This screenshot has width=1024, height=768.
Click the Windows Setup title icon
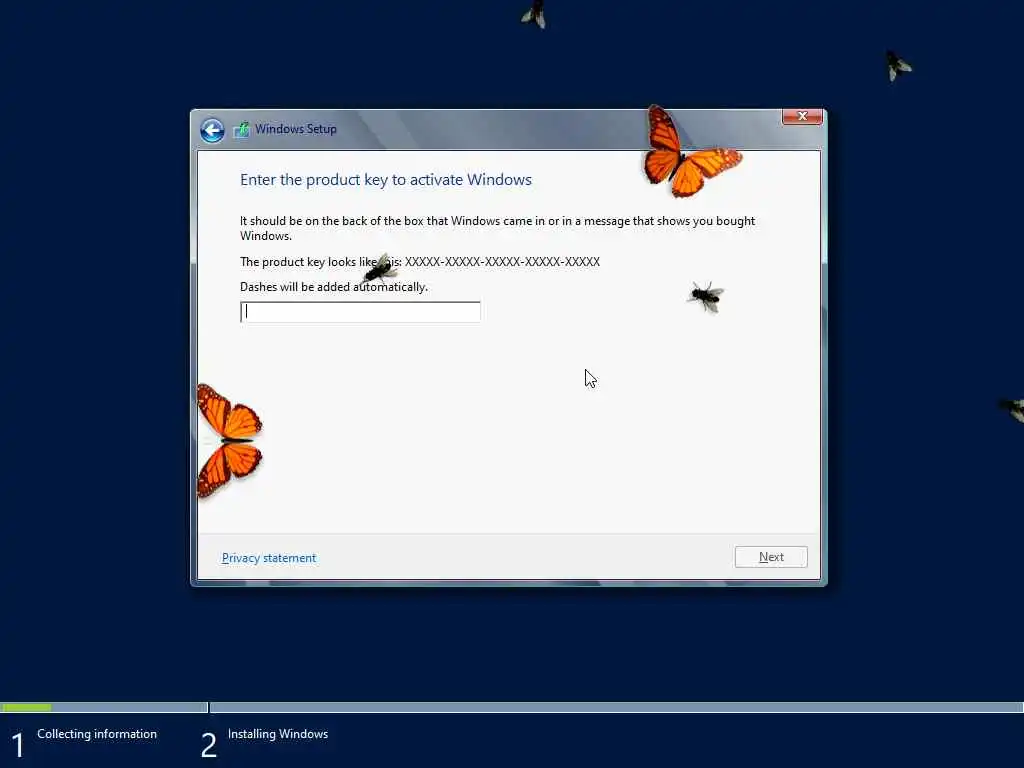pos(241,129)
